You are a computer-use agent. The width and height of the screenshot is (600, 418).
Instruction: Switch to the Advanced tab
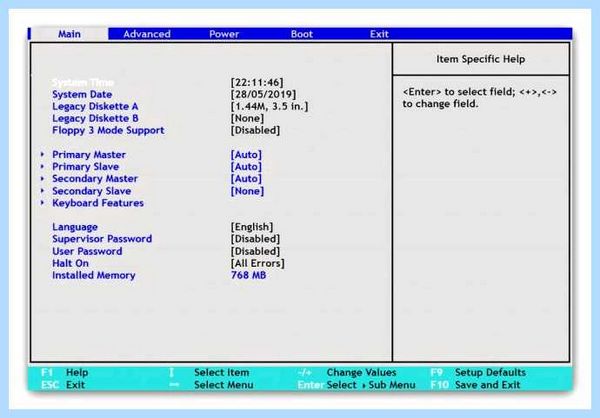tap(147, 34)
